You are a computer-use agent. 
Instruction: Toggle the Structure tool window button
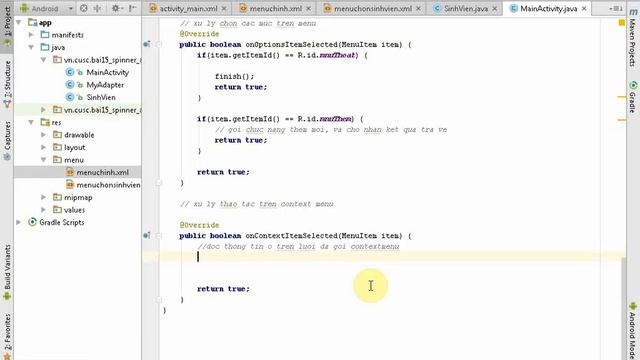tap(7, 84)
